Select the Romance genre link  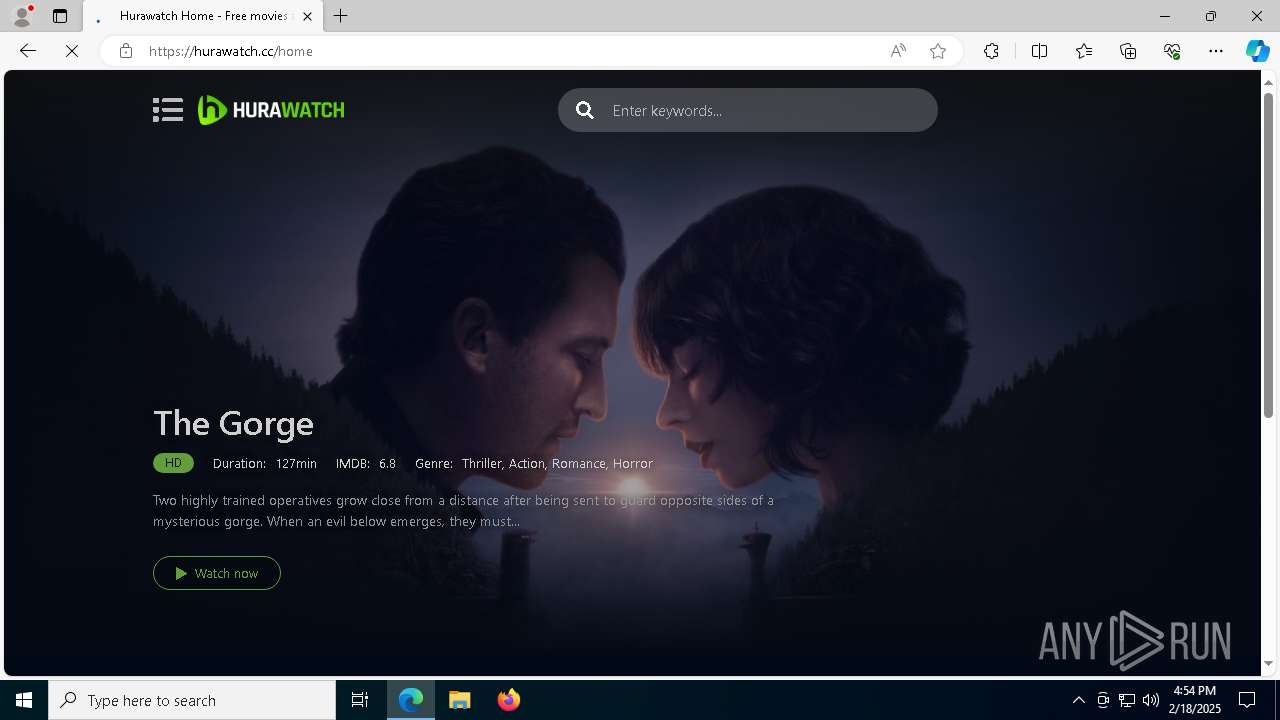click(x=579, y=463)
